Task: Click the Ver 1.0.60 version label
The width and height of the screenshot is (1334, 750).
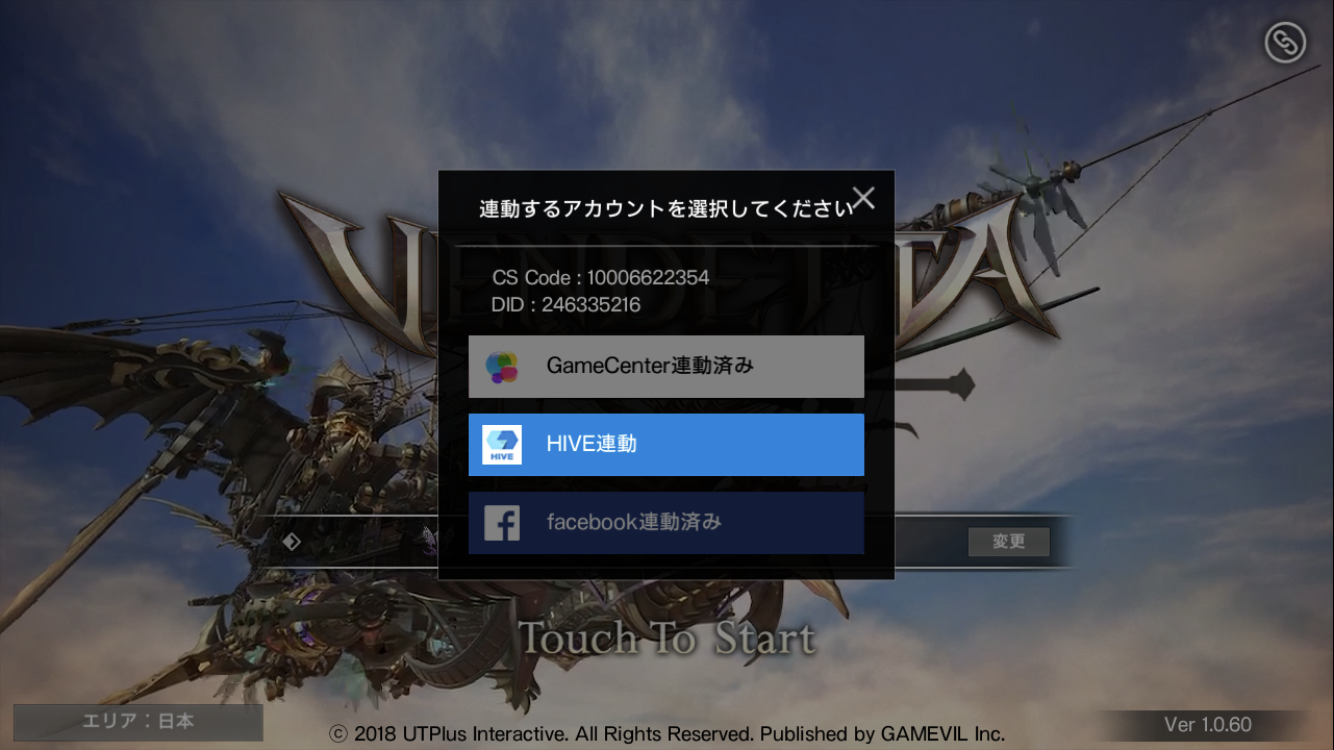Action: 1208,724
